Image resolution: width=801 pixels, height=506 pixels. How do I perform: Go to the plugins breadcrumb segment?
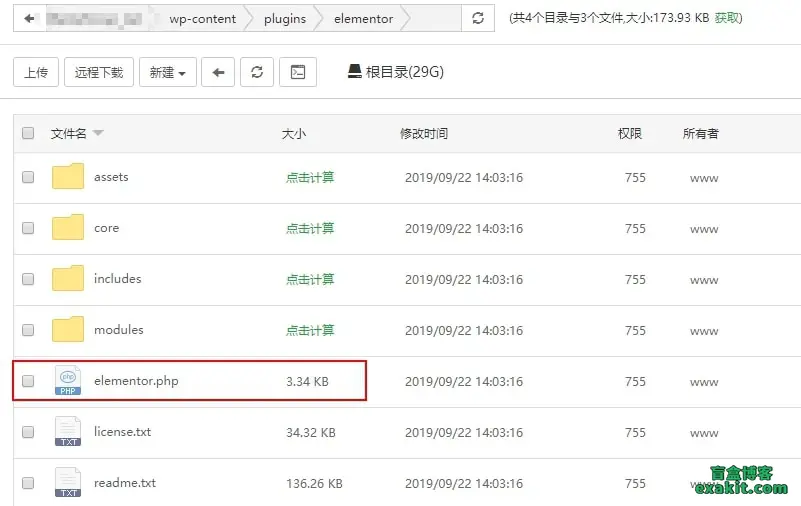pyautogui.click(x=285, y=18)
